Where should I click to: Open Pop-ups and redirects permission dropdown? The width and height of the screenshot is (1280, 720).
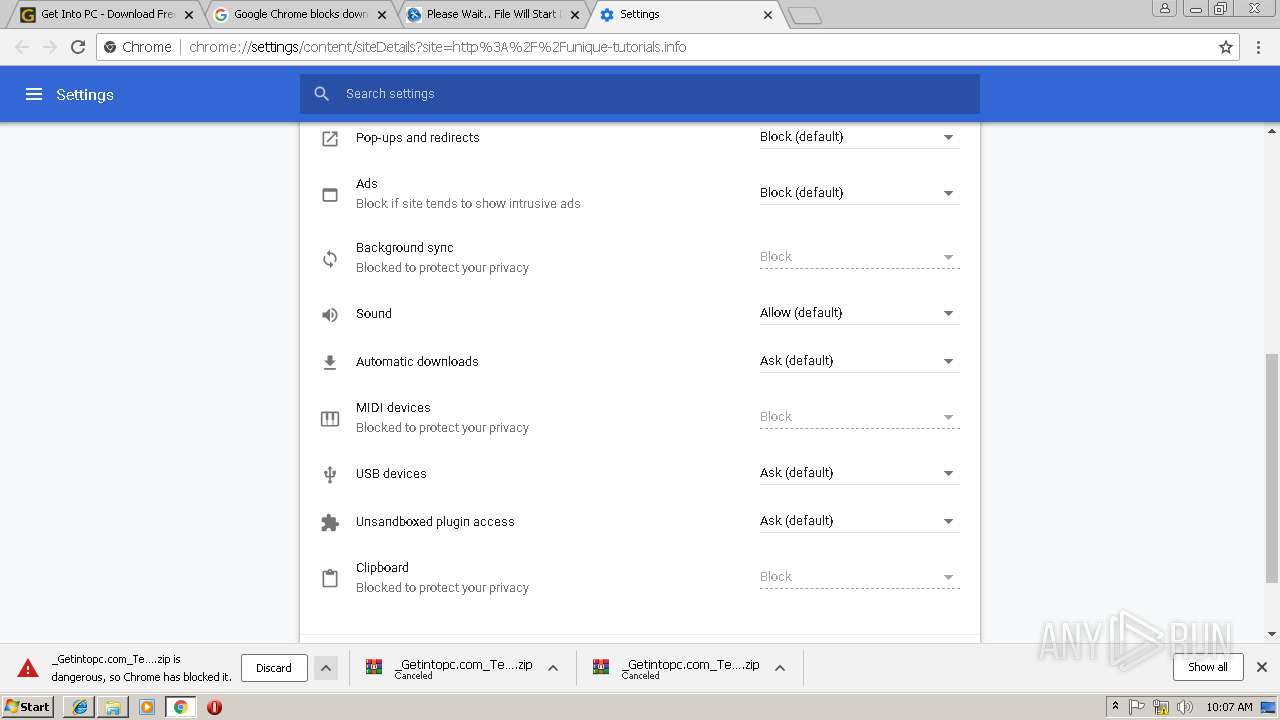click(859, 137)
